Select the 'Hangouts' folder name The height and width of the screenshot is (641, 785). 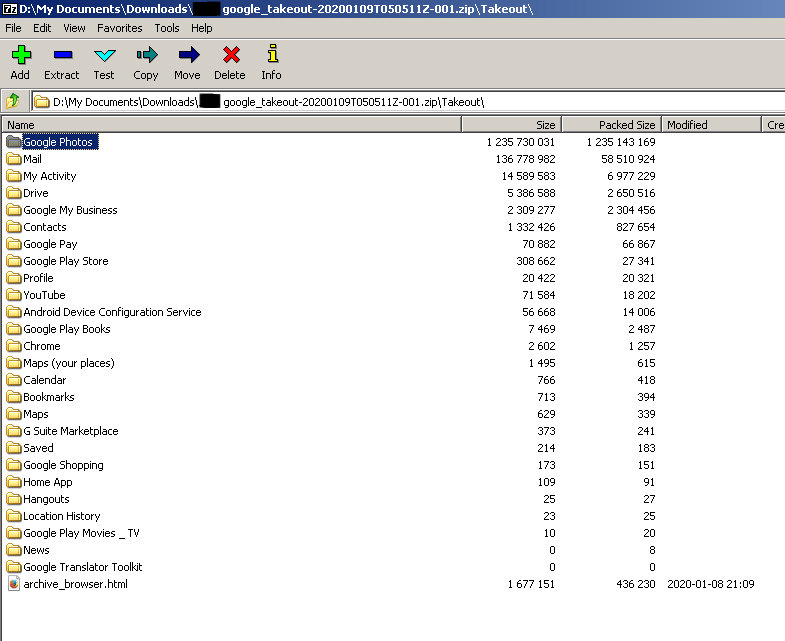pyautogui.click(x=46, y=499)
